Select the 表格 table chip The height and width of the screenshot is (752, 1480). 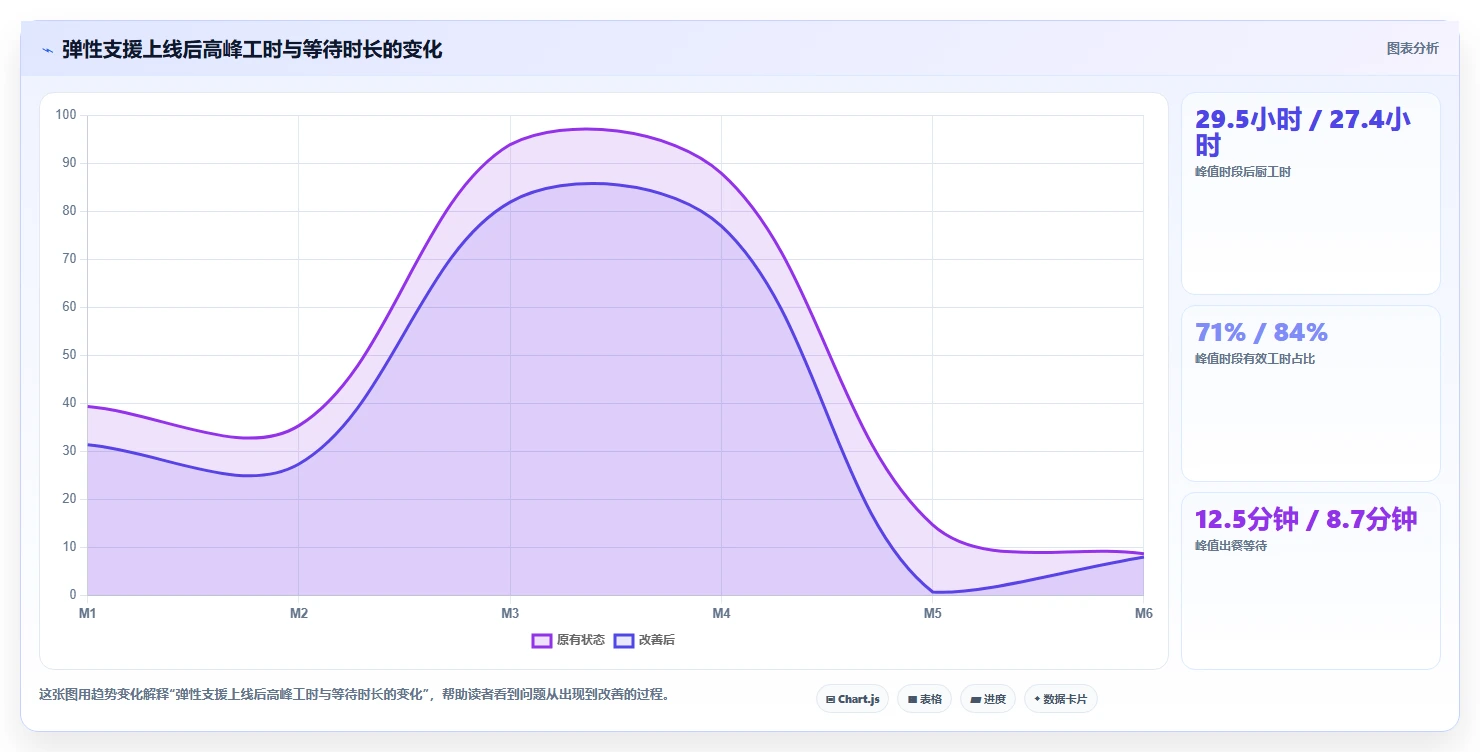[x=924, y=699]
